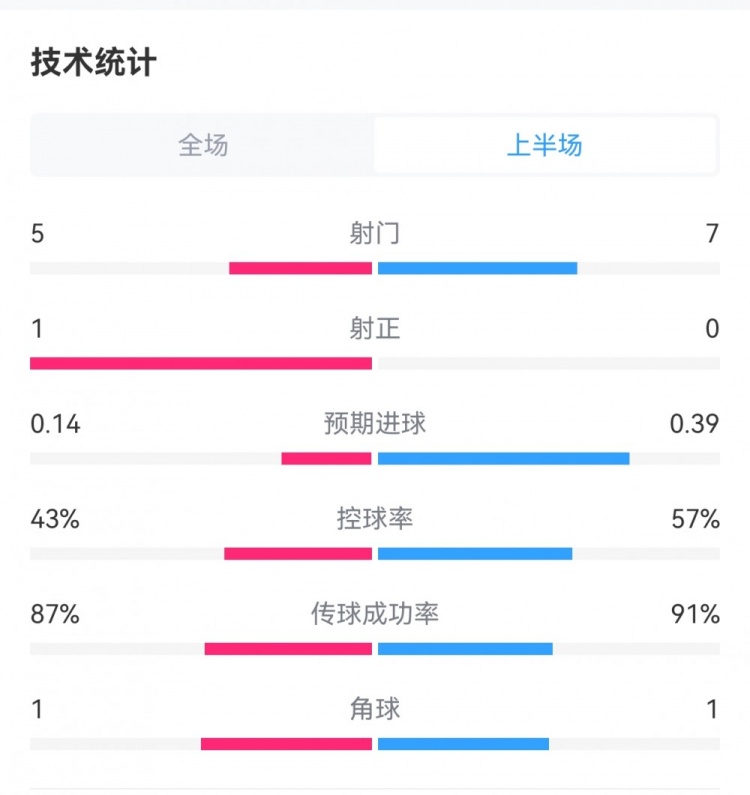Viewport: 750px width, 795px height.
Task: Tap the blue 预期进球 bar
Action: click(x=503, y=458)
